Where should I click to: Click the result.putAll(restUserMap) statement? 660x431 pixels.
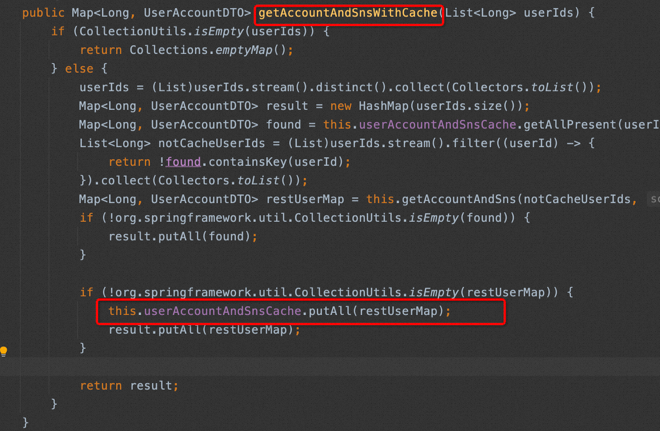(x=205, y=330)
